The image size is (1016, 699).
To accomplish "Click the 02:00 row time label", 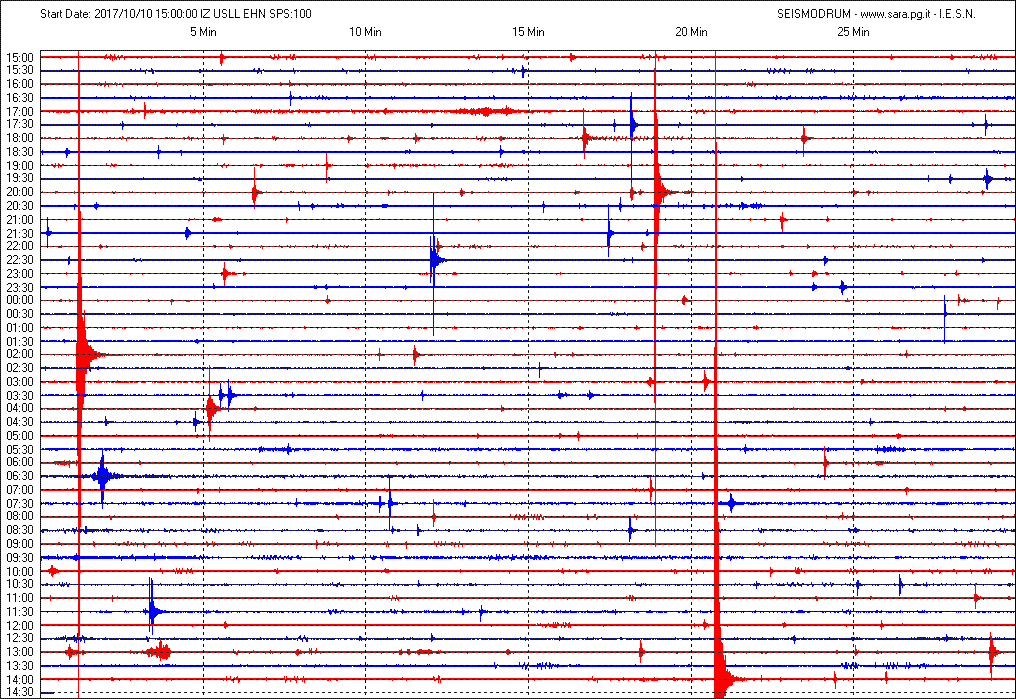I will pos(20,354).
